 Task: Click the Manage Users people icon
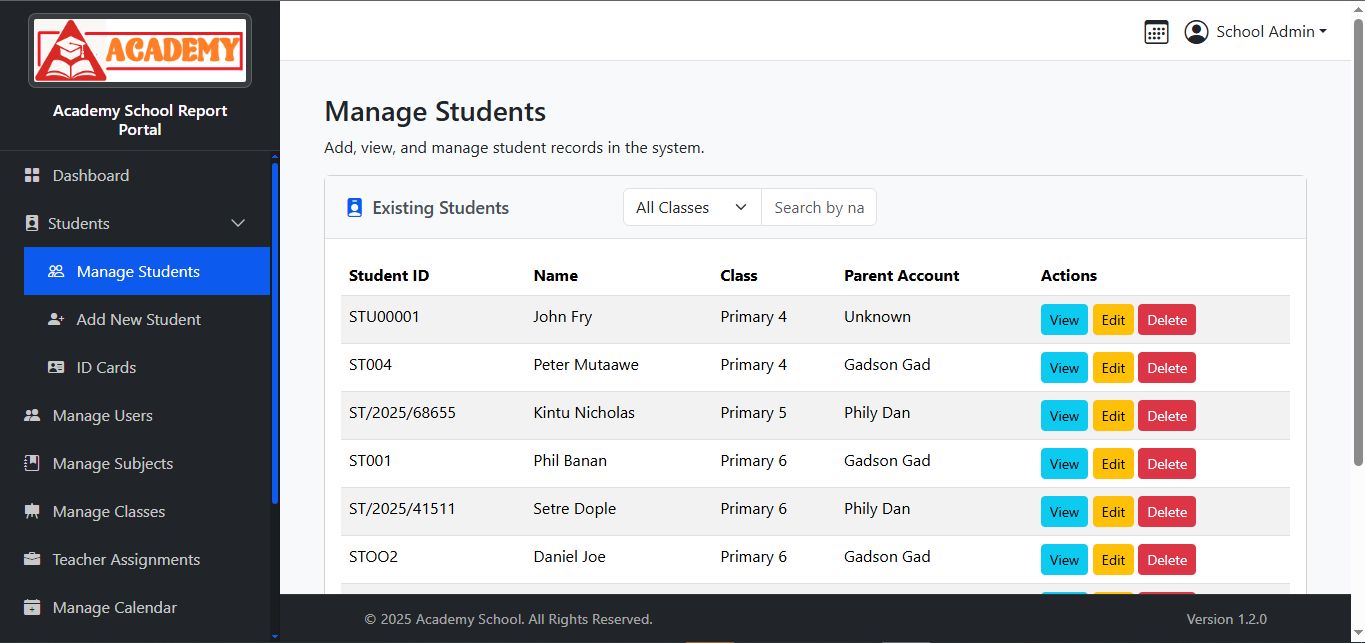(x=32, y=416)
